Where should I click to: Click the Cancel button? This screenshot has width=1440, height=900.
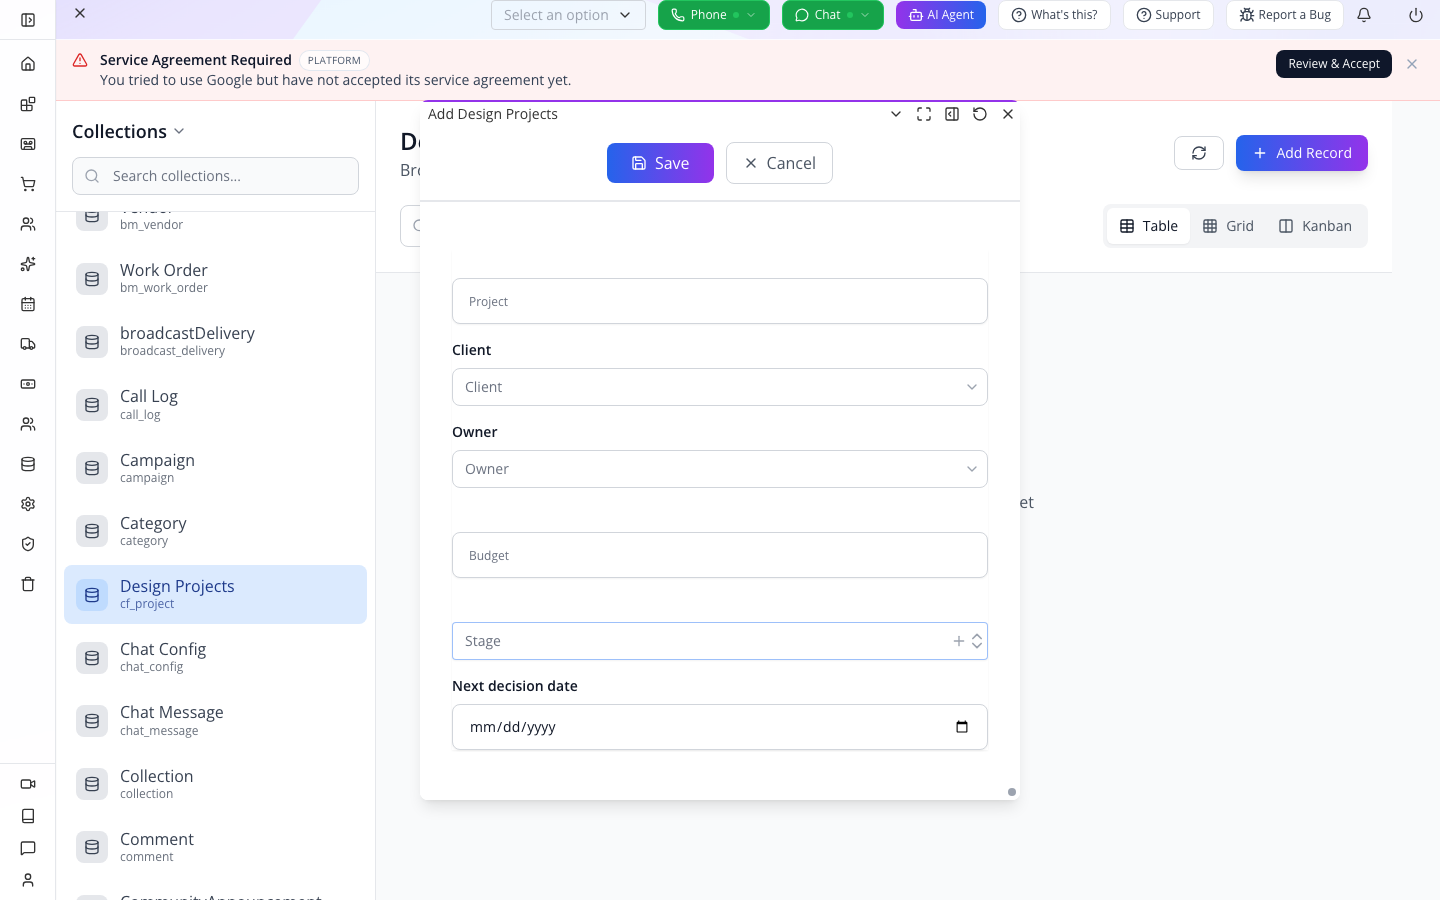pos(779,163)
